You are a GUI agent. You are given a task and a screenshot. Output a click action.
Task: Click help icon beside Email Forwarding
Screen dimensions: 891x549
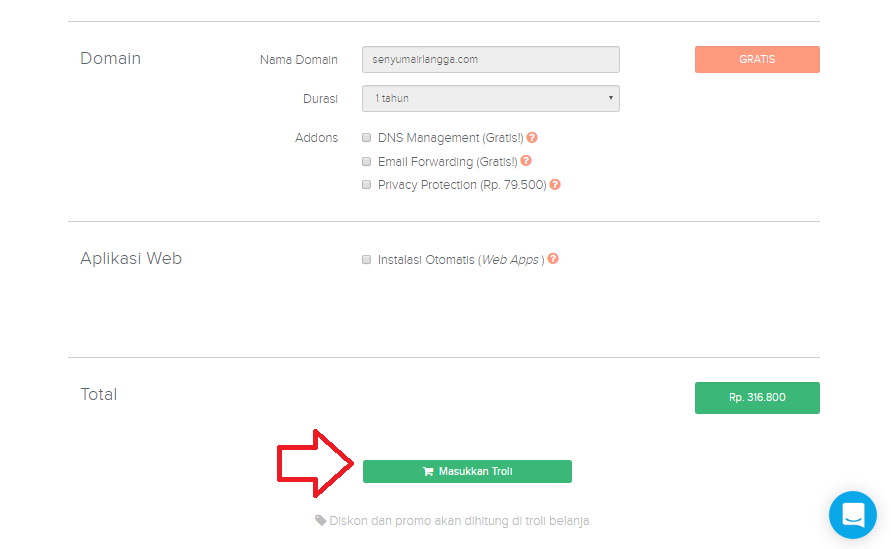[526, 161]
